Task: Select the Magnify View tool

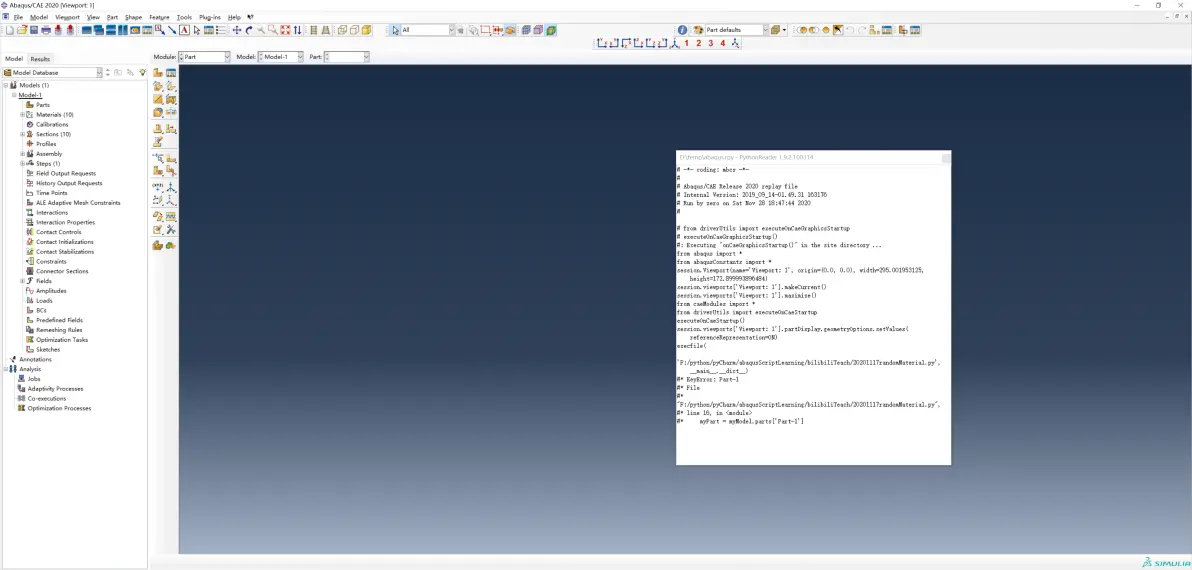Action: (261, 30)
